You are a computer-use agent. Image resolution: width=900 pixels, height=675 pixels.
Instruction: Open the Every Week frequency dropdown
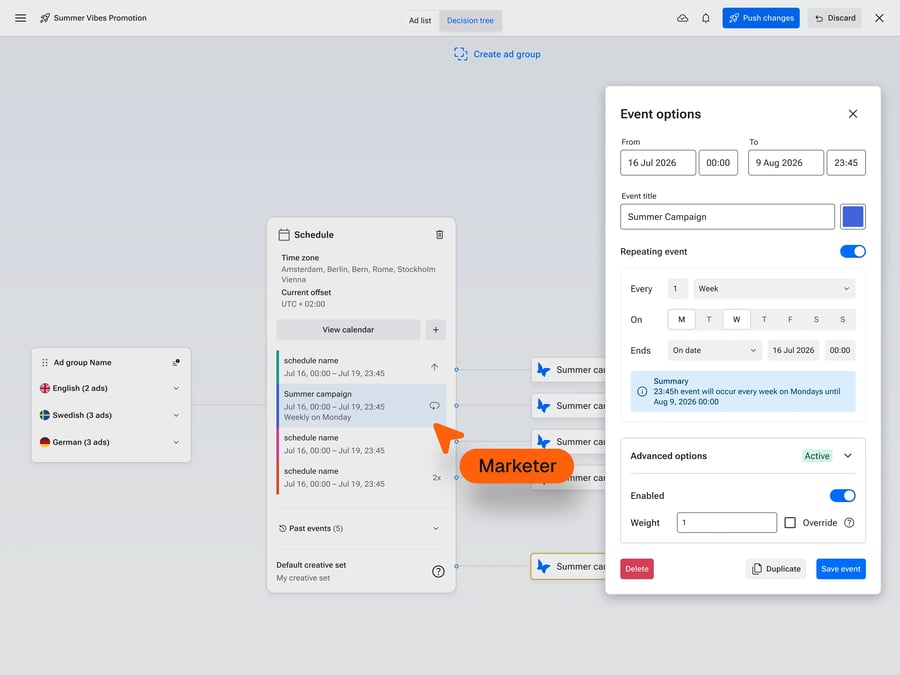[x=773, y=288]
